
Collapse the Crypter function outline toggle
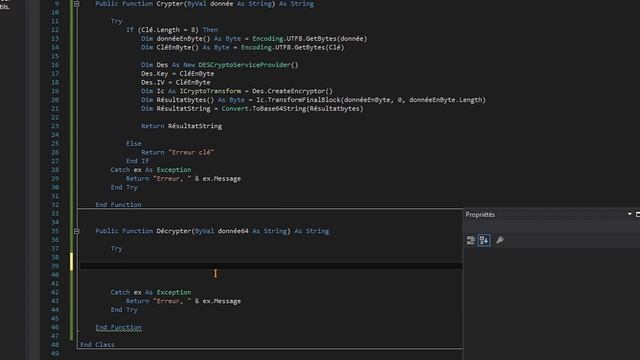coord(76,4)
